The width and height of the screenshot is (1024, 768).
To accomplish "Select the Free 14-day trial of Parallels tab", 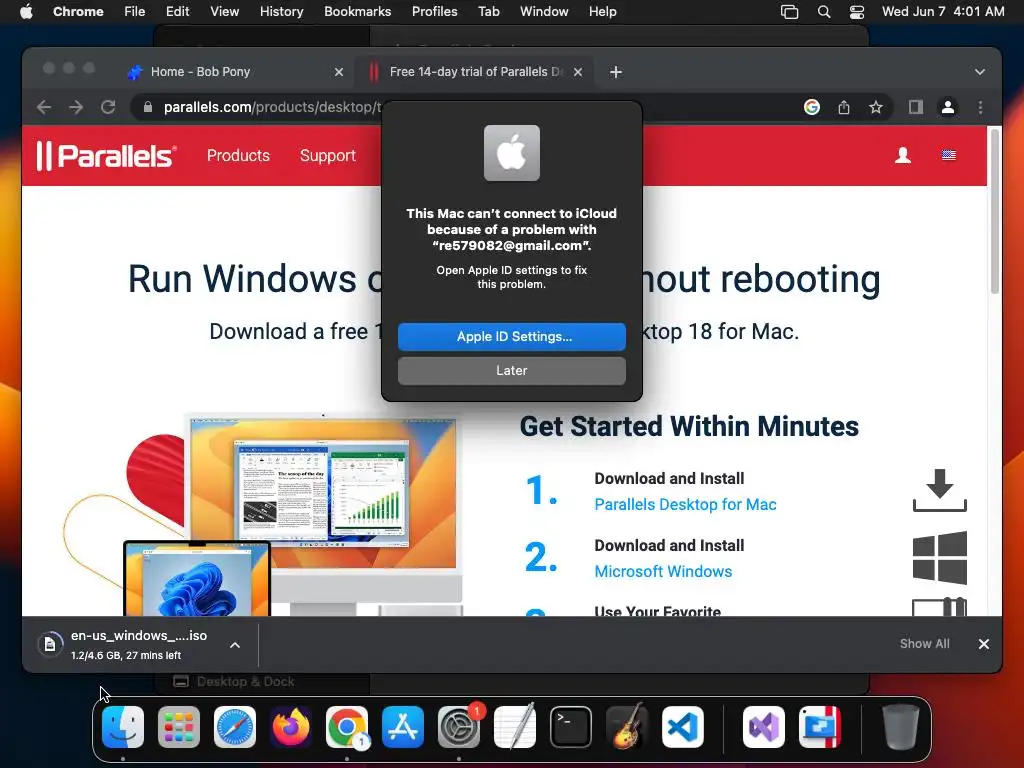I will coord(474,72).
